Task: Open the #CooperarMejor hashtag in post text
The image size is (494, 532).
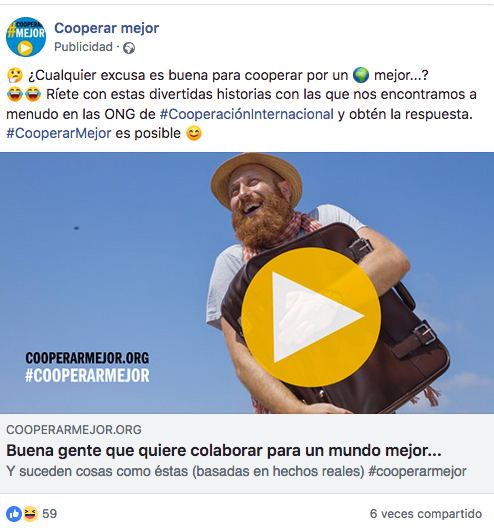Action: coord(59,133)
